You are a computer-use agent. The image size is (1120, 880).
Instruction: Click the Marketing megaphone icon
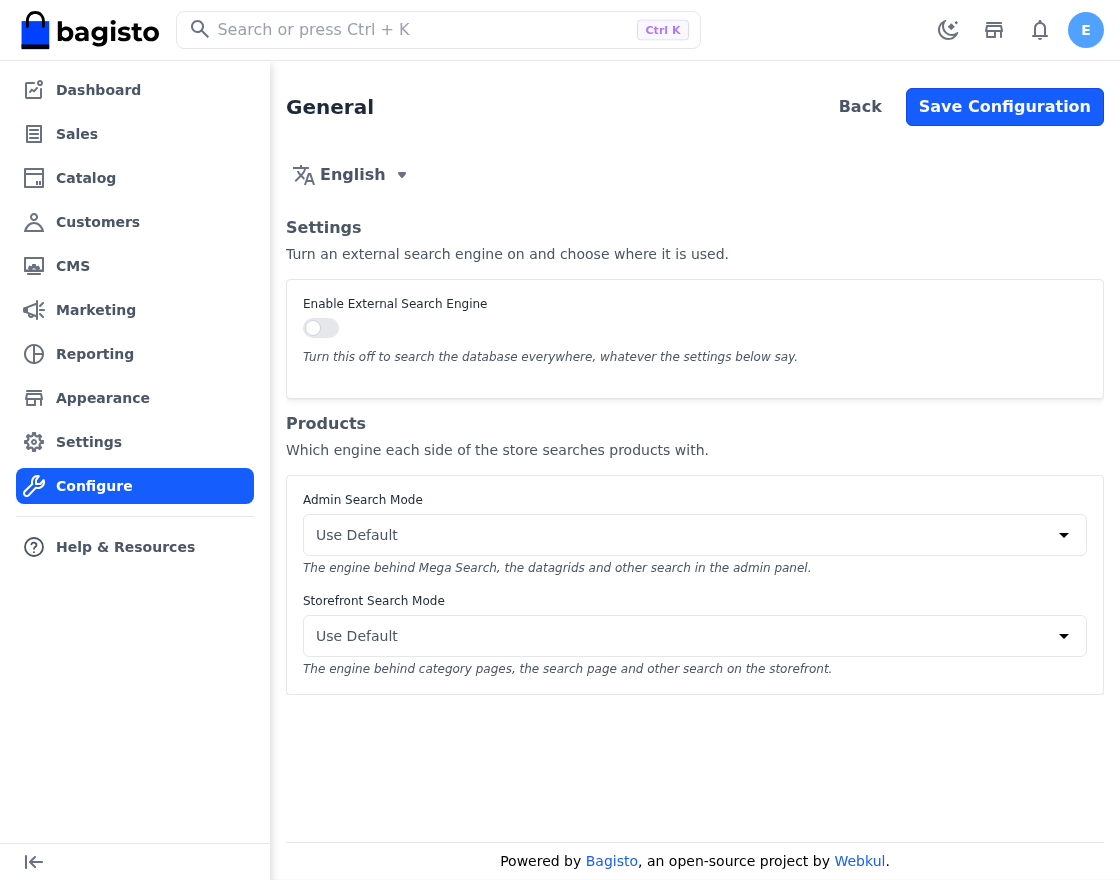pyautogui.click(x=34, y=310)
